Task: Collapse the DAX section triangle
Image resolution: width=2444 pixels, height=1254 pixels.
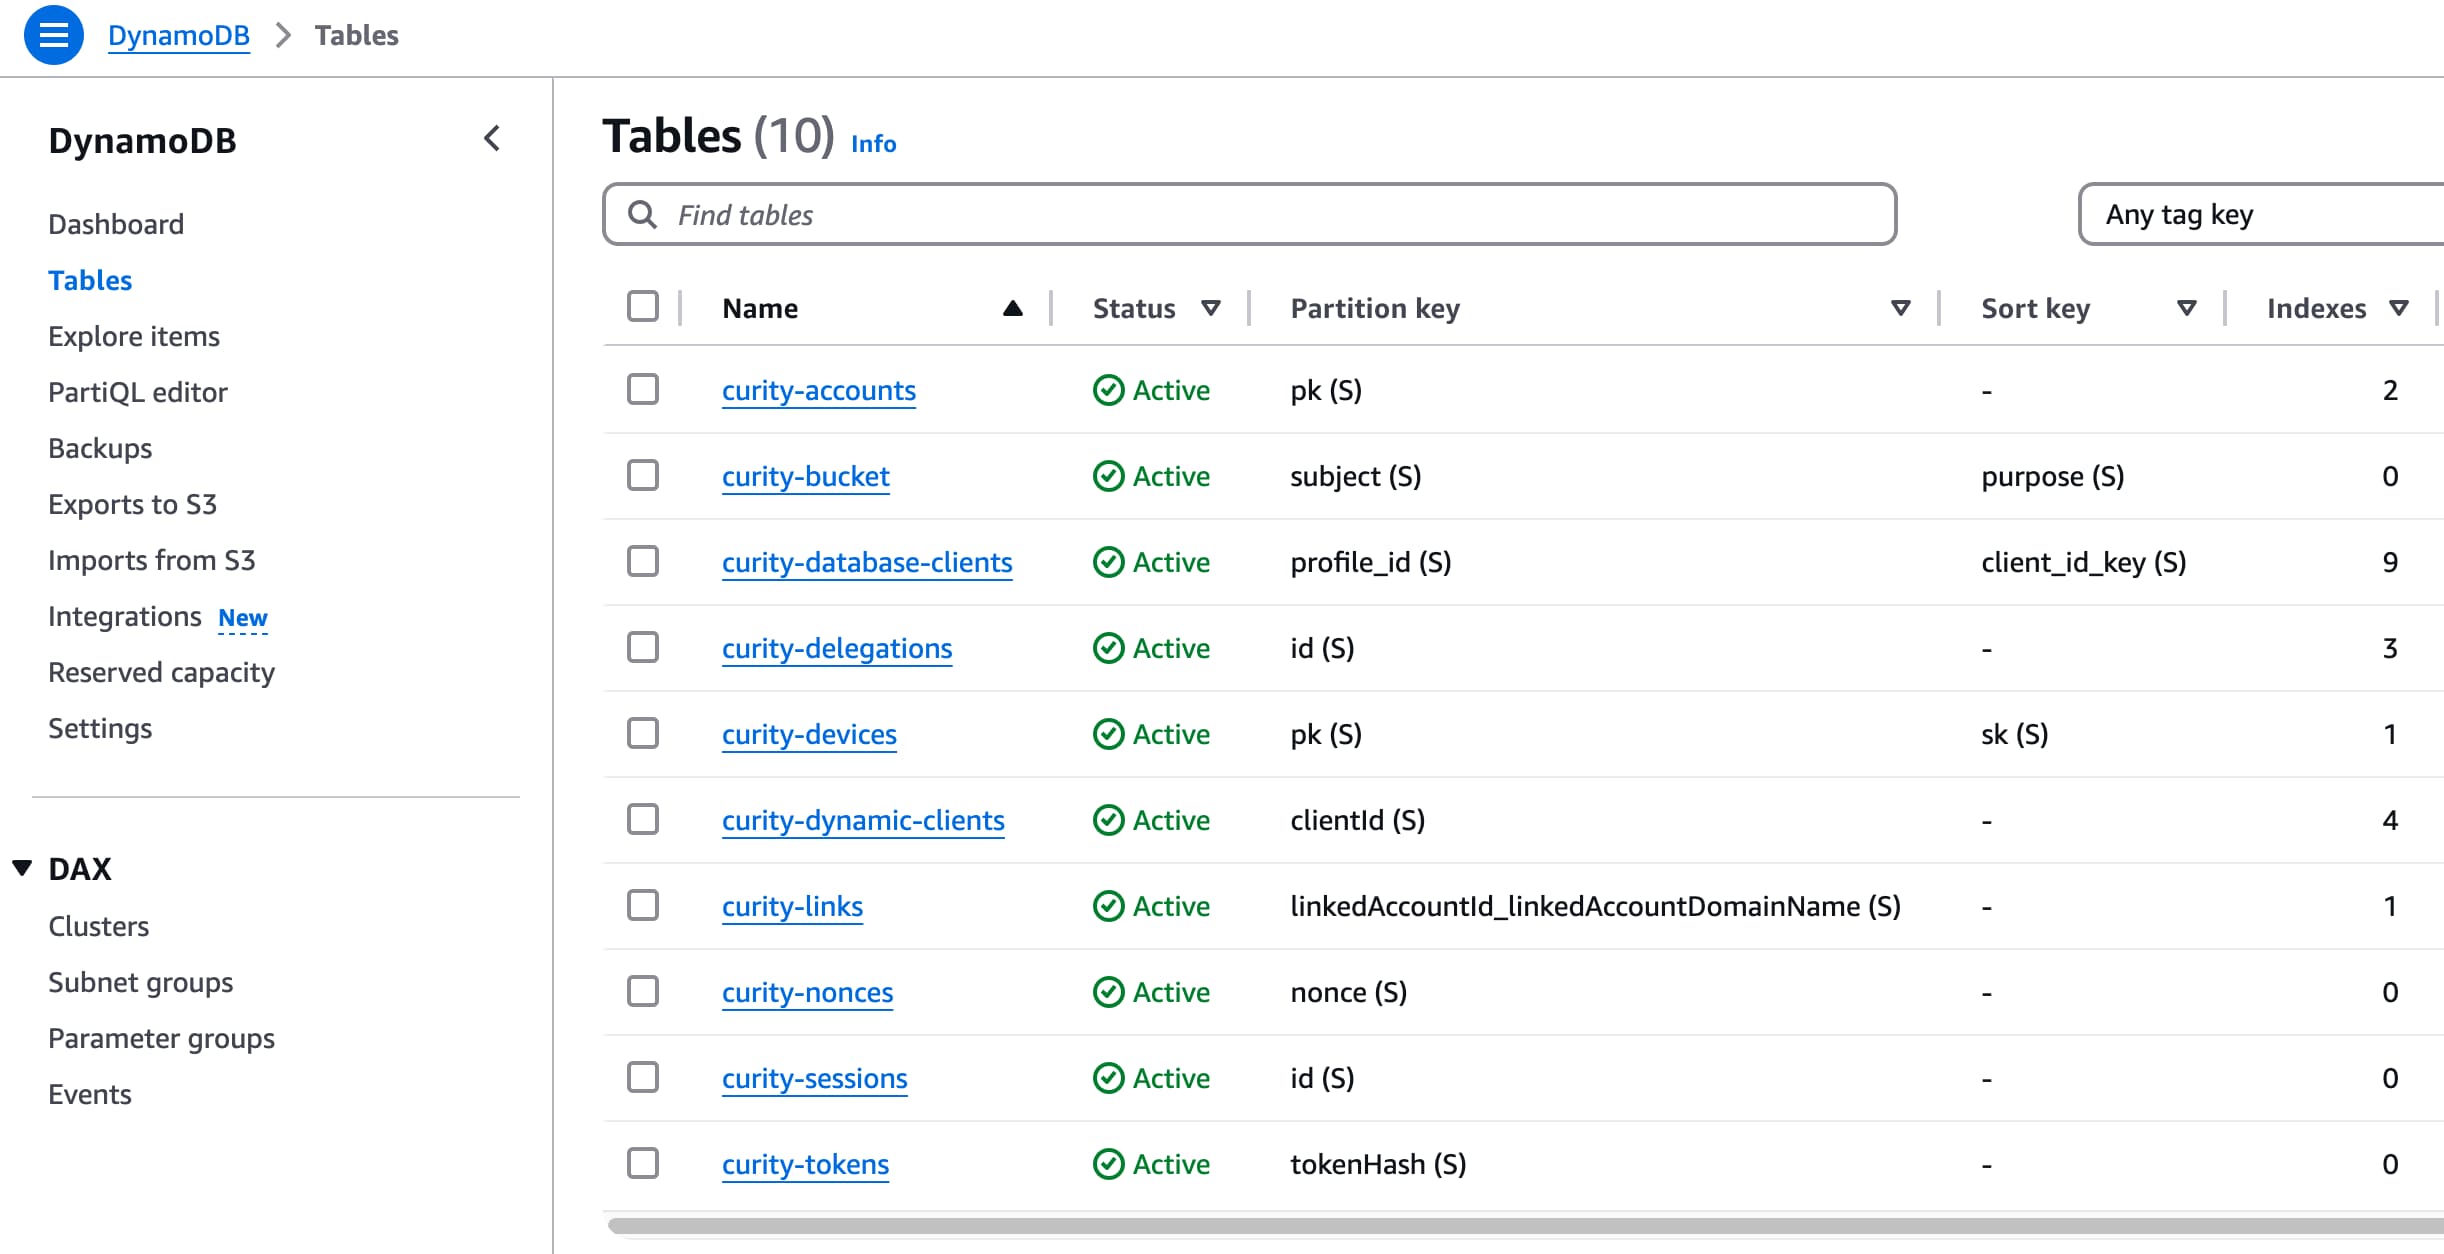Action: point(22,867)
